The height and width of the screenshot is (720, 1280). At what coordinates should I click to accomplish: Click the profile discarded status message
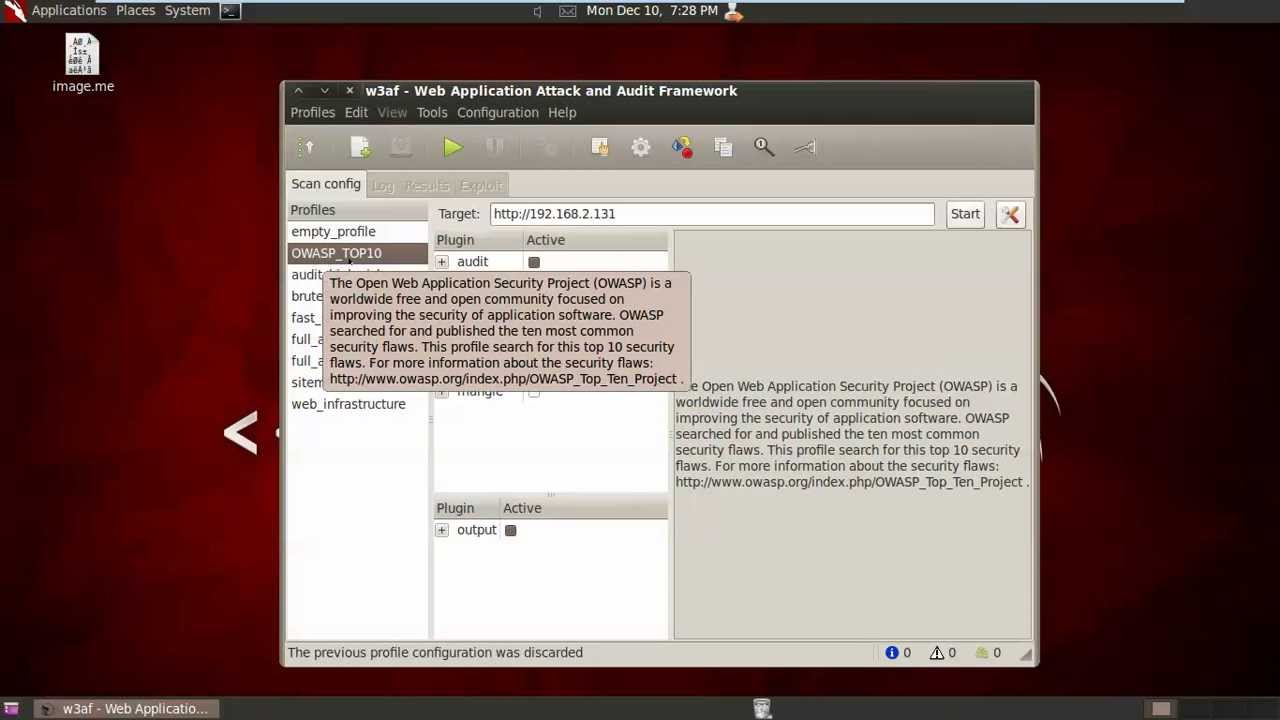pyautogui.click(x=435, y=653)
